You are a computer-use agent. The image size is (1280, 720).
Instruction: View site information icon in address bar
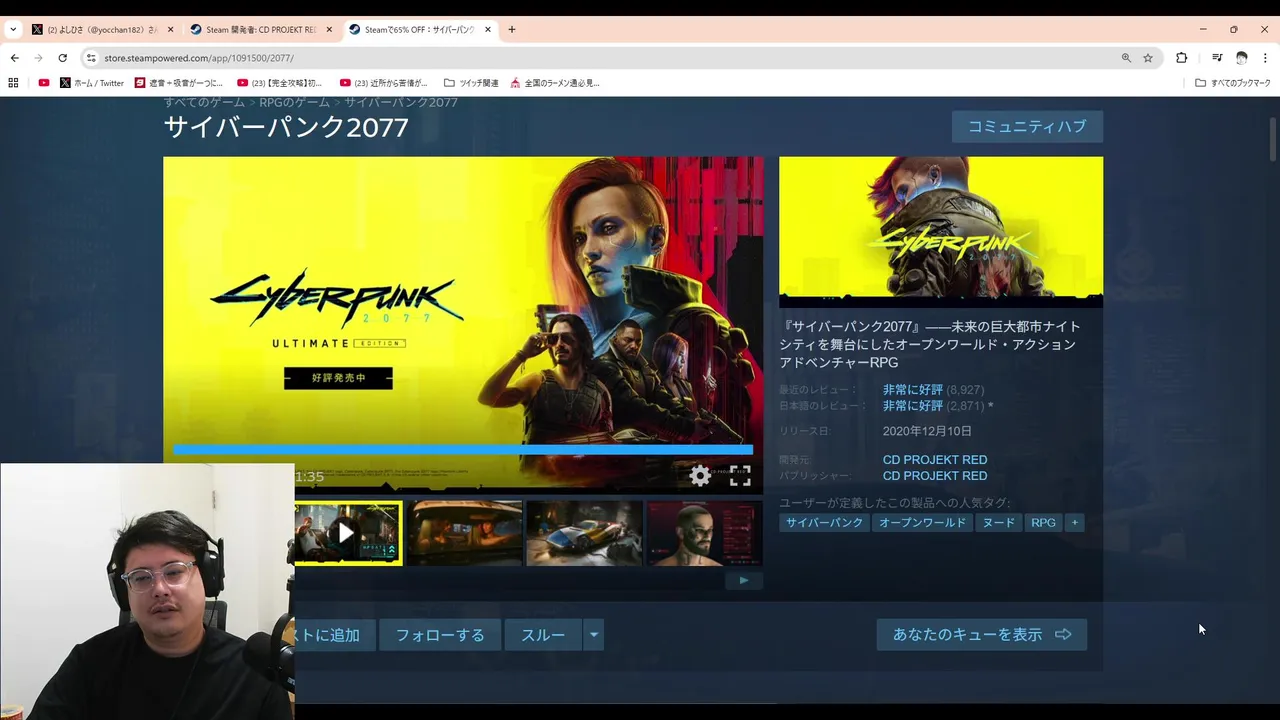91,58
